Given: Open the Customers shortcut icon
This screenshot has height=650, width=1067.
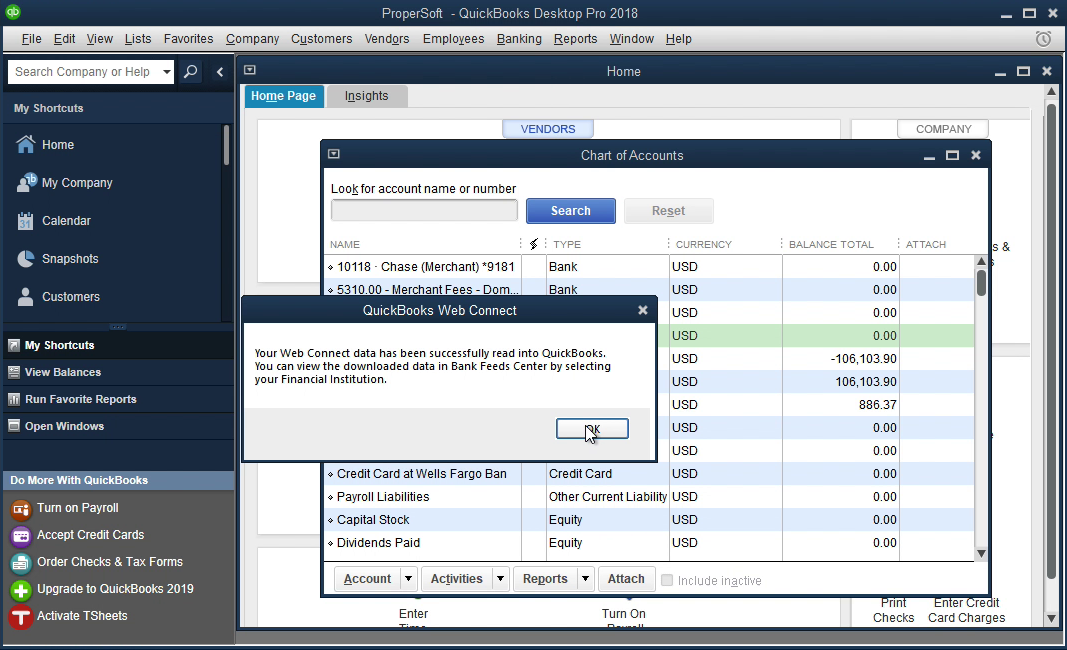Looking at the screenshot, I should pyautogui.click(x=25, y=297).
